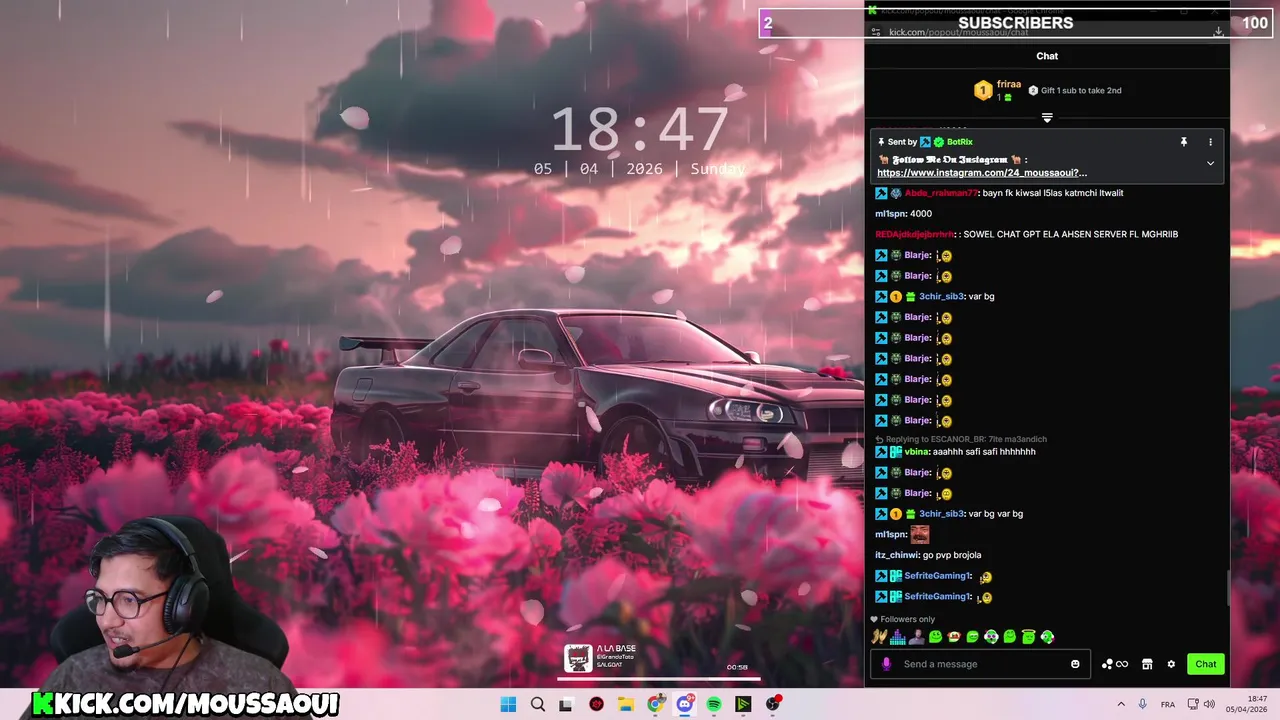
Task: Click the system tray microphone icon
Action: coord(1142,704)
